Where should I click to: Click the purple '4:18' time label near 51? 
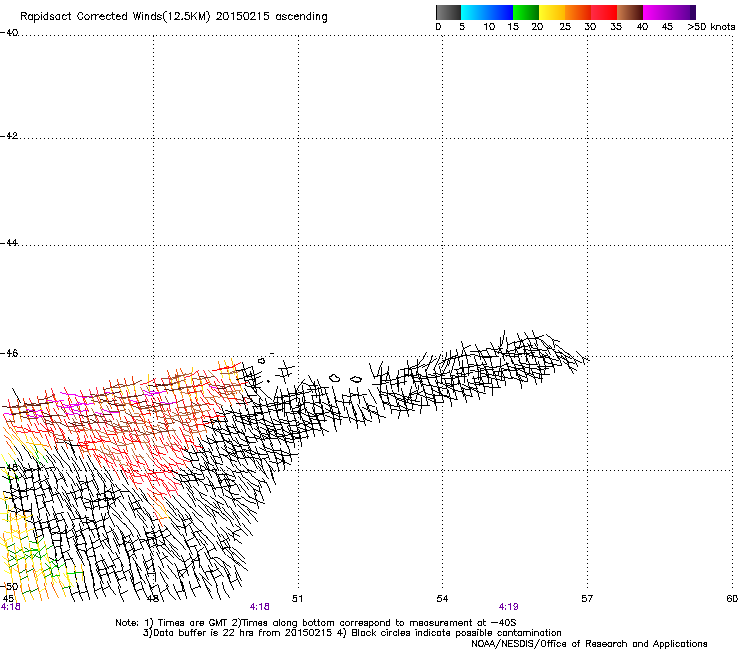coord(260,607)
